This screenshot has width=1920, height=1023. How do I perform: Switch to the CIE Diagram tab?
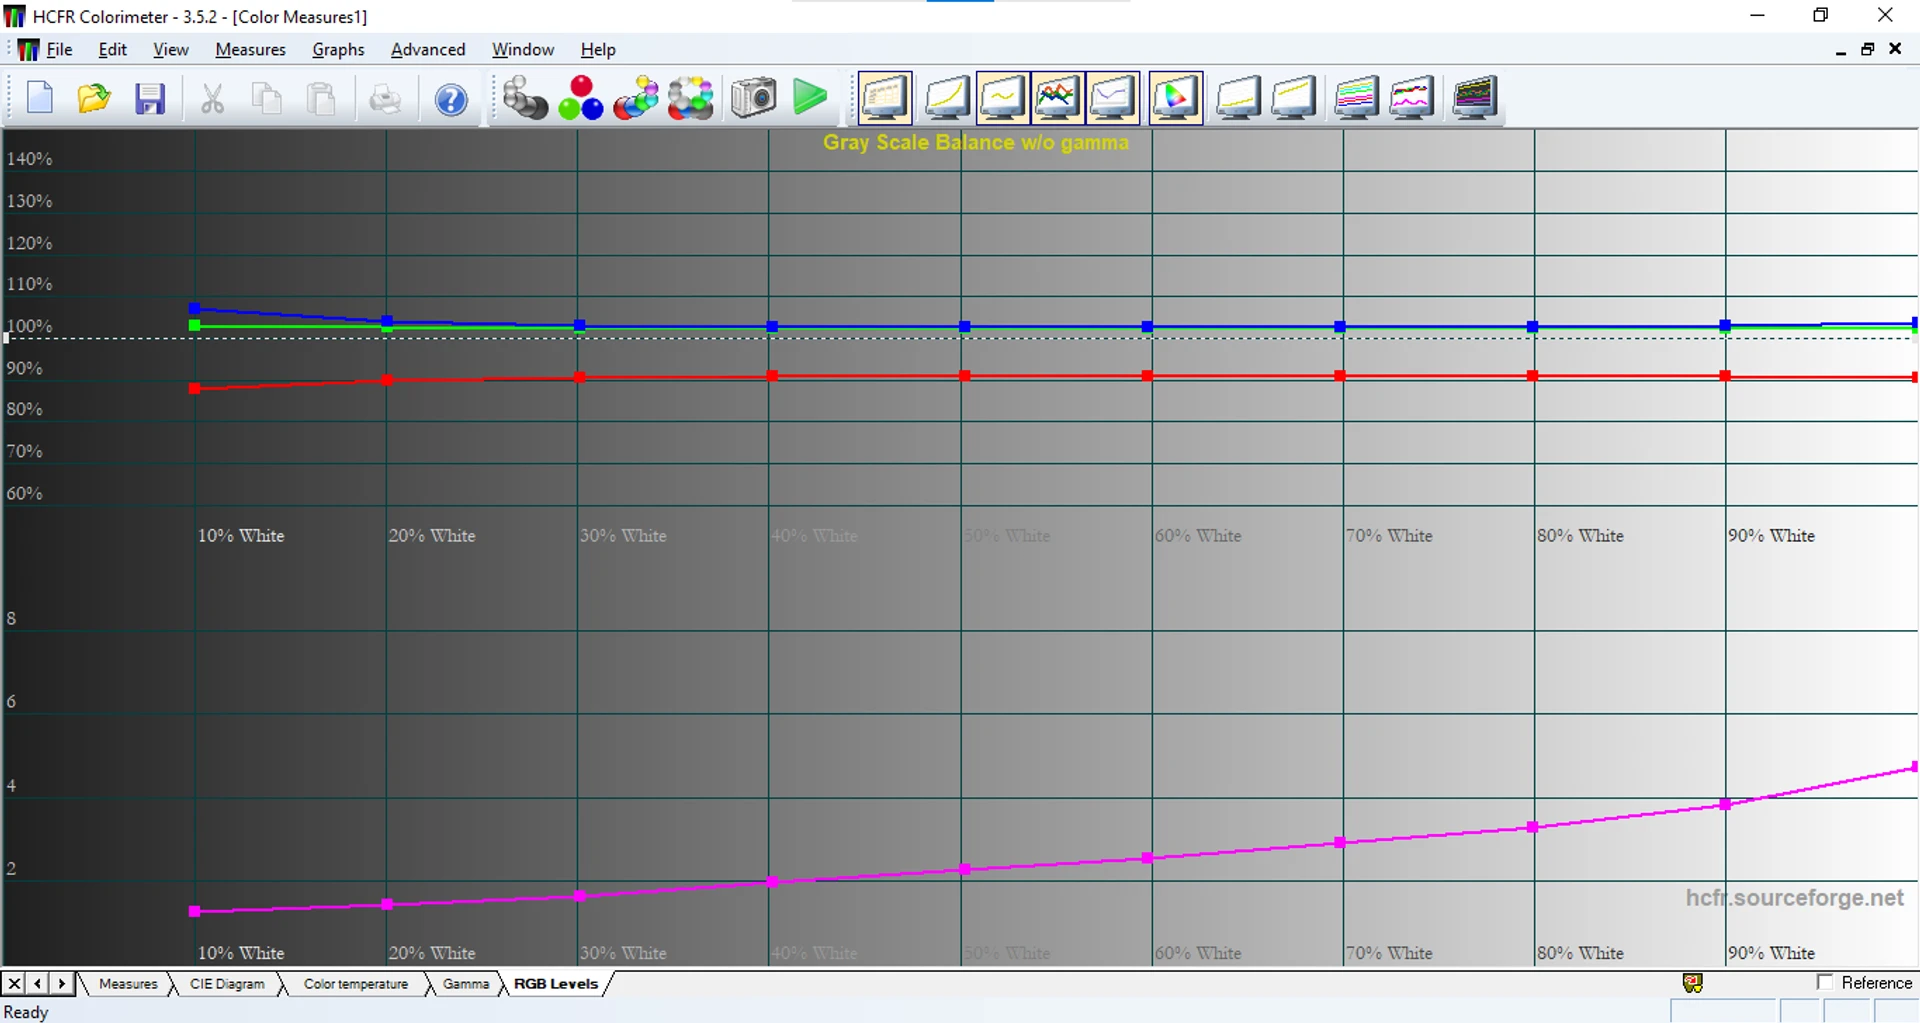pyautogui.click(x=227, y=984)
